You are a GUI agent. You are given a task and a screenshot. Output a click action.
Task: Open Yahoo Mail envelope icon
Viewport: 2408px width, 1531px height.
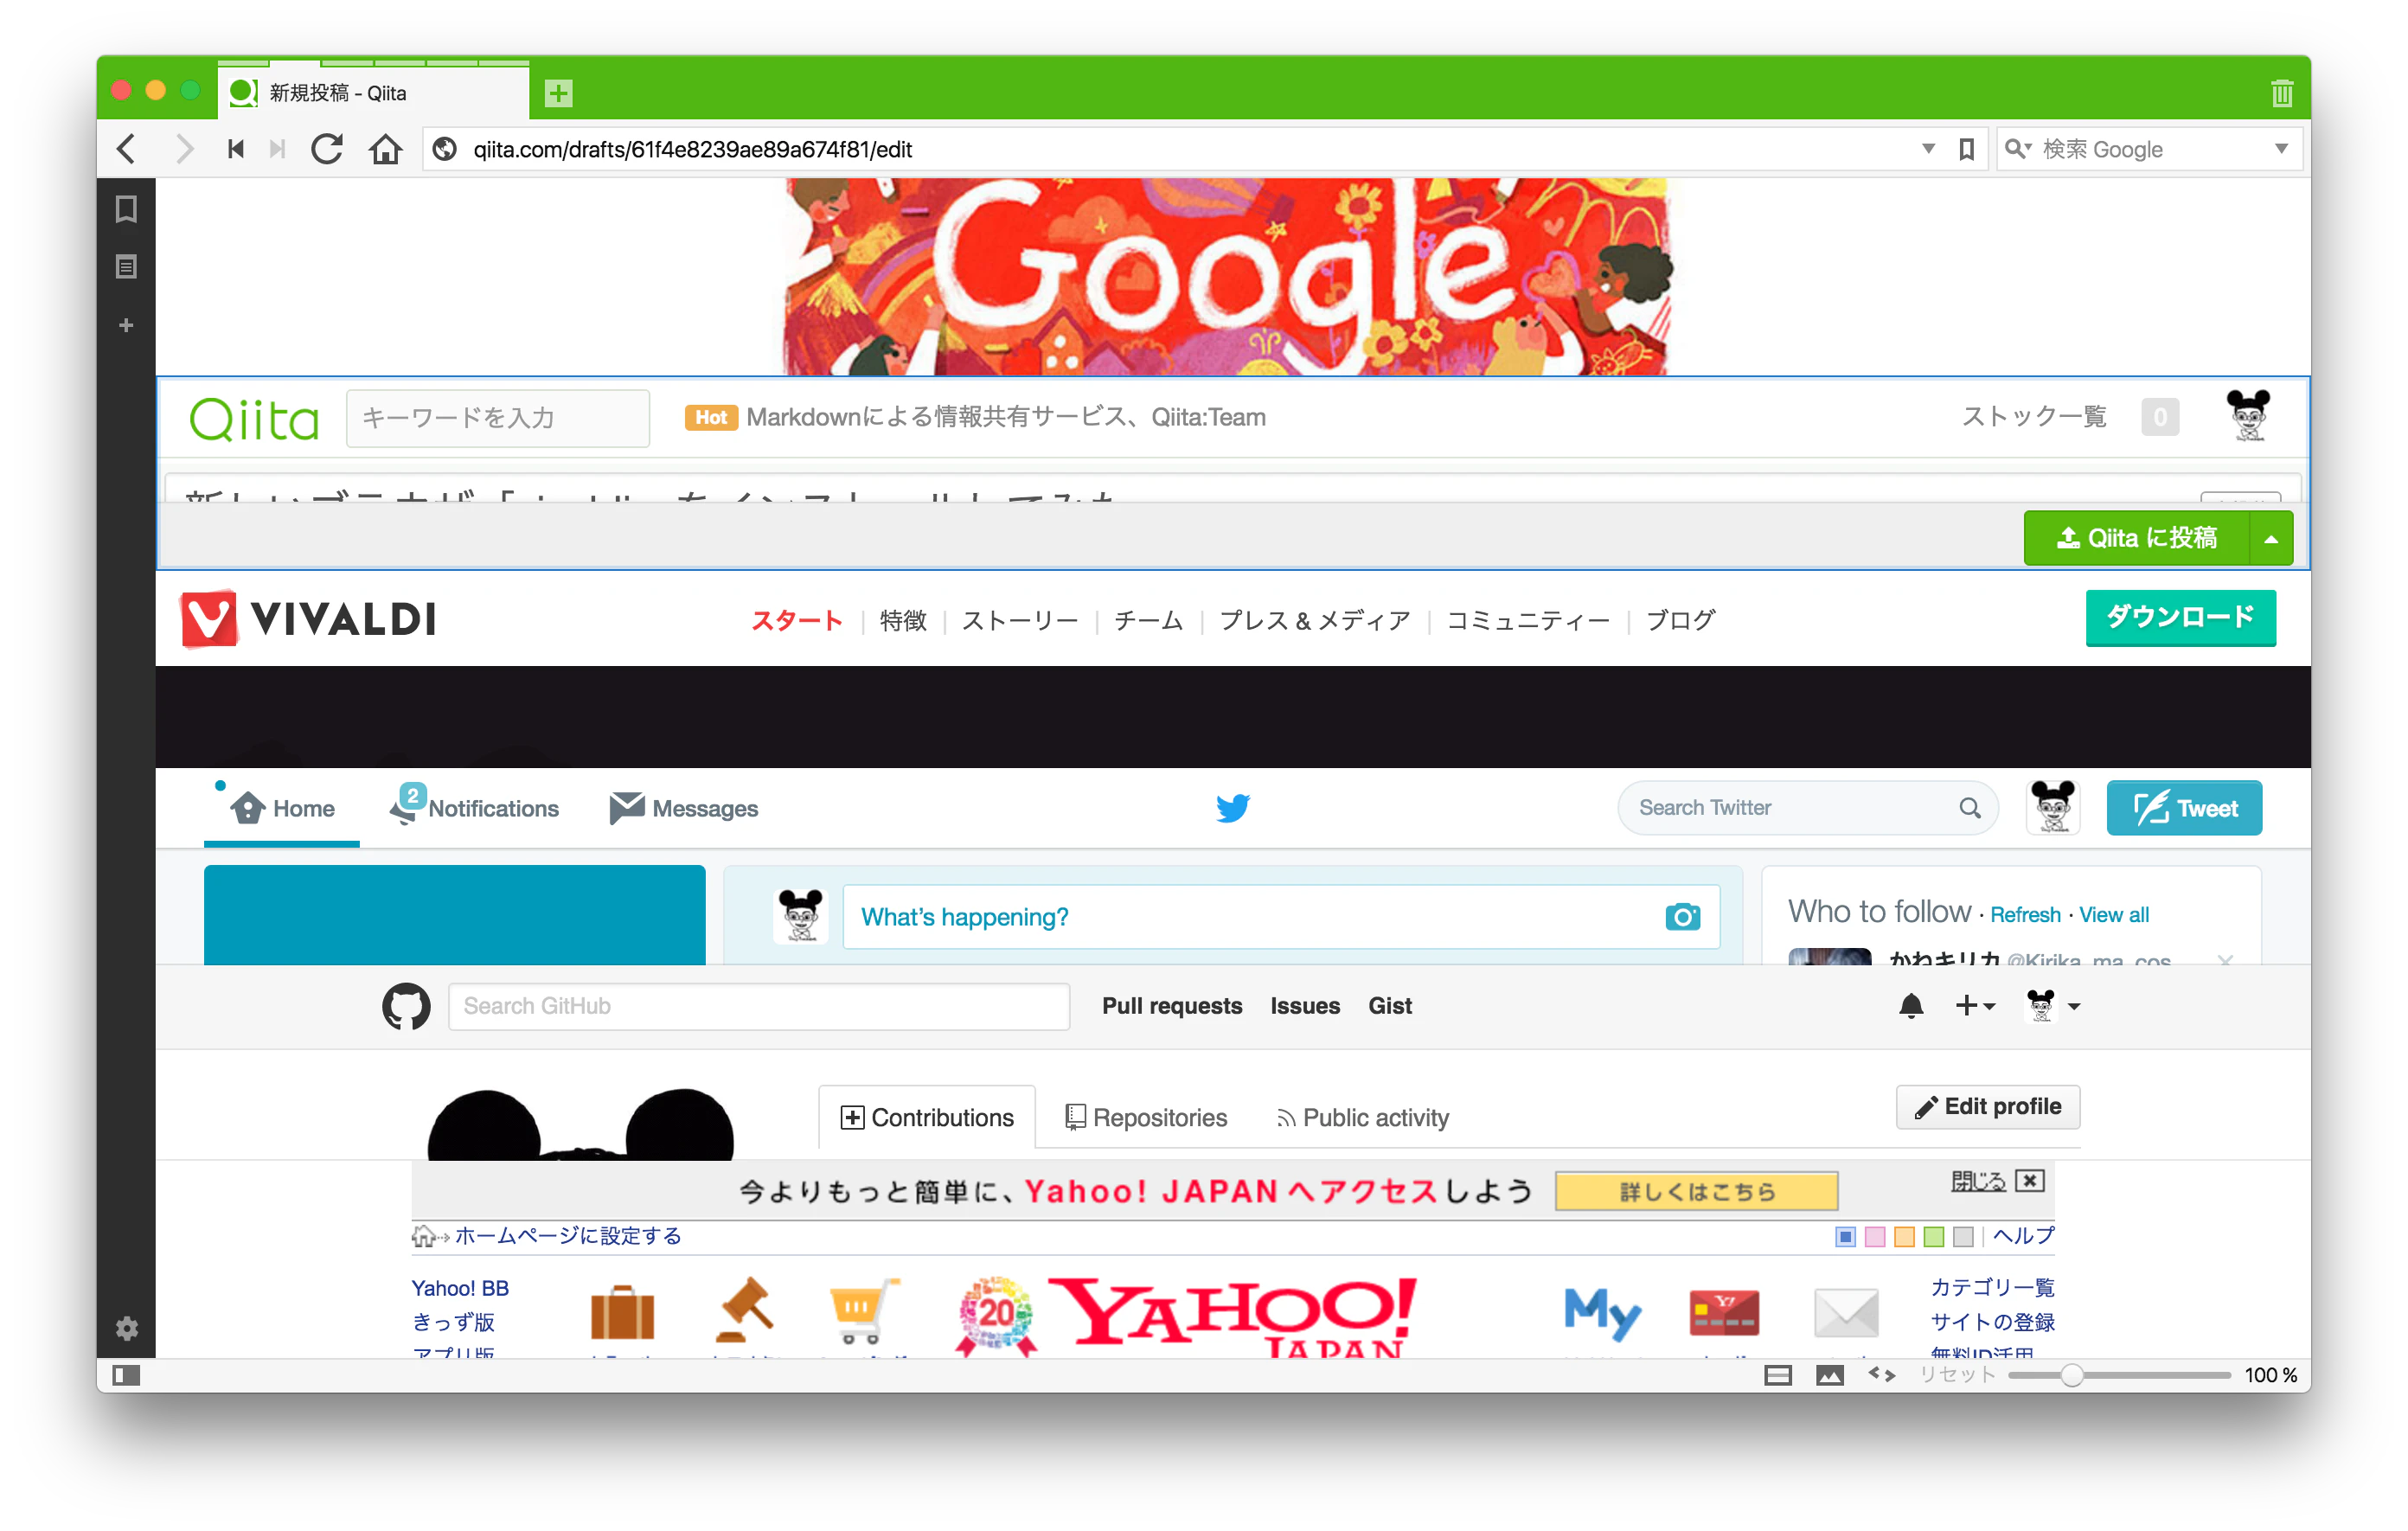tap(1846, 1312)
